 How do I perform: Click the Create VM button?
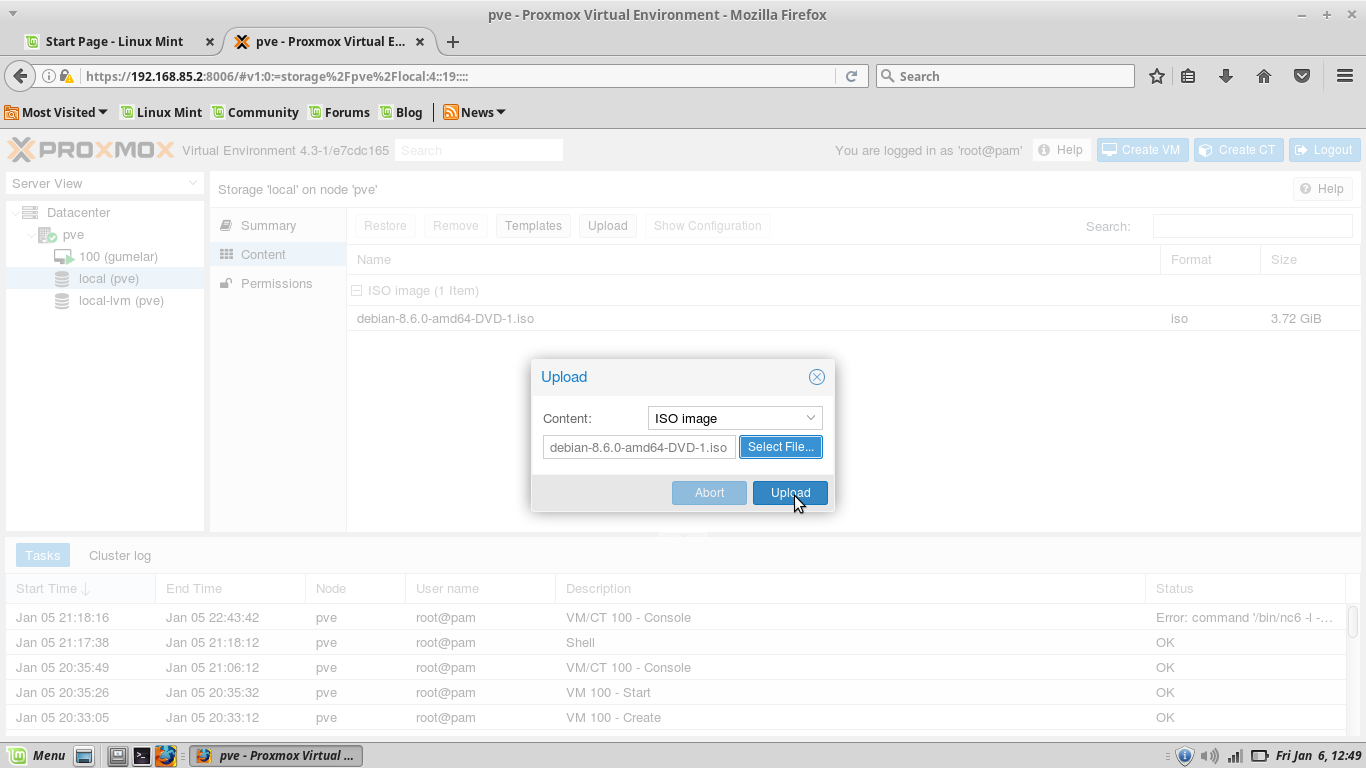pyautogui.click(x=1141, y=150)
